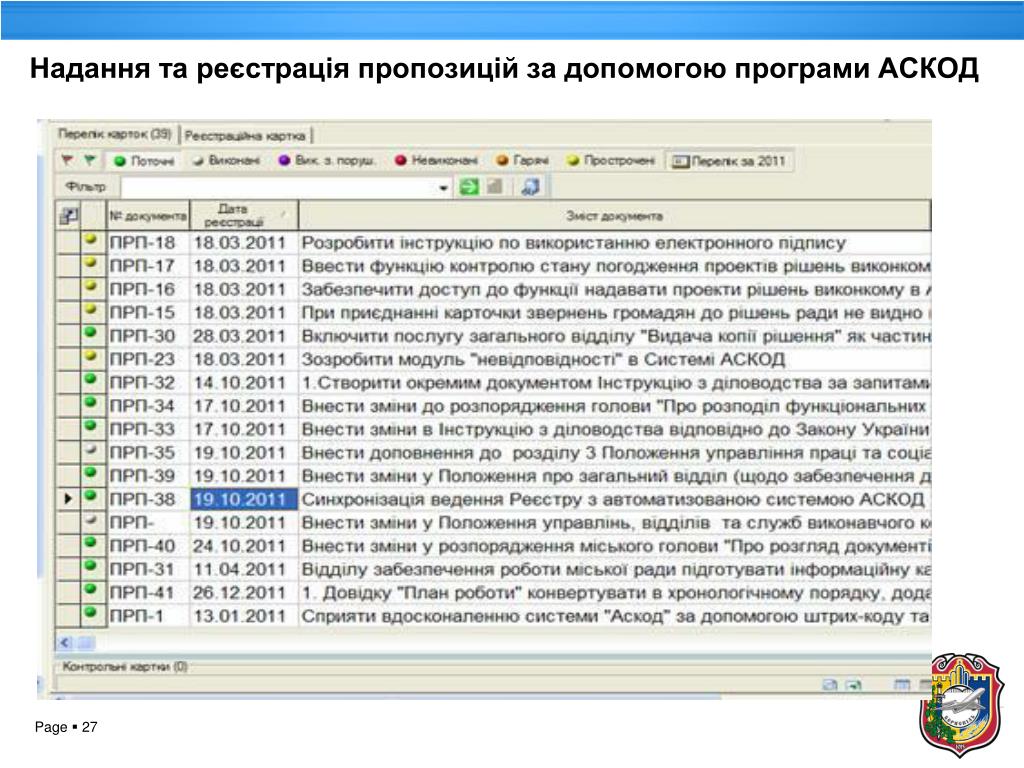This screenshot has width=1024, height=768.
Task: Apply filter with green arrow icon
Action: coord(469,187)
